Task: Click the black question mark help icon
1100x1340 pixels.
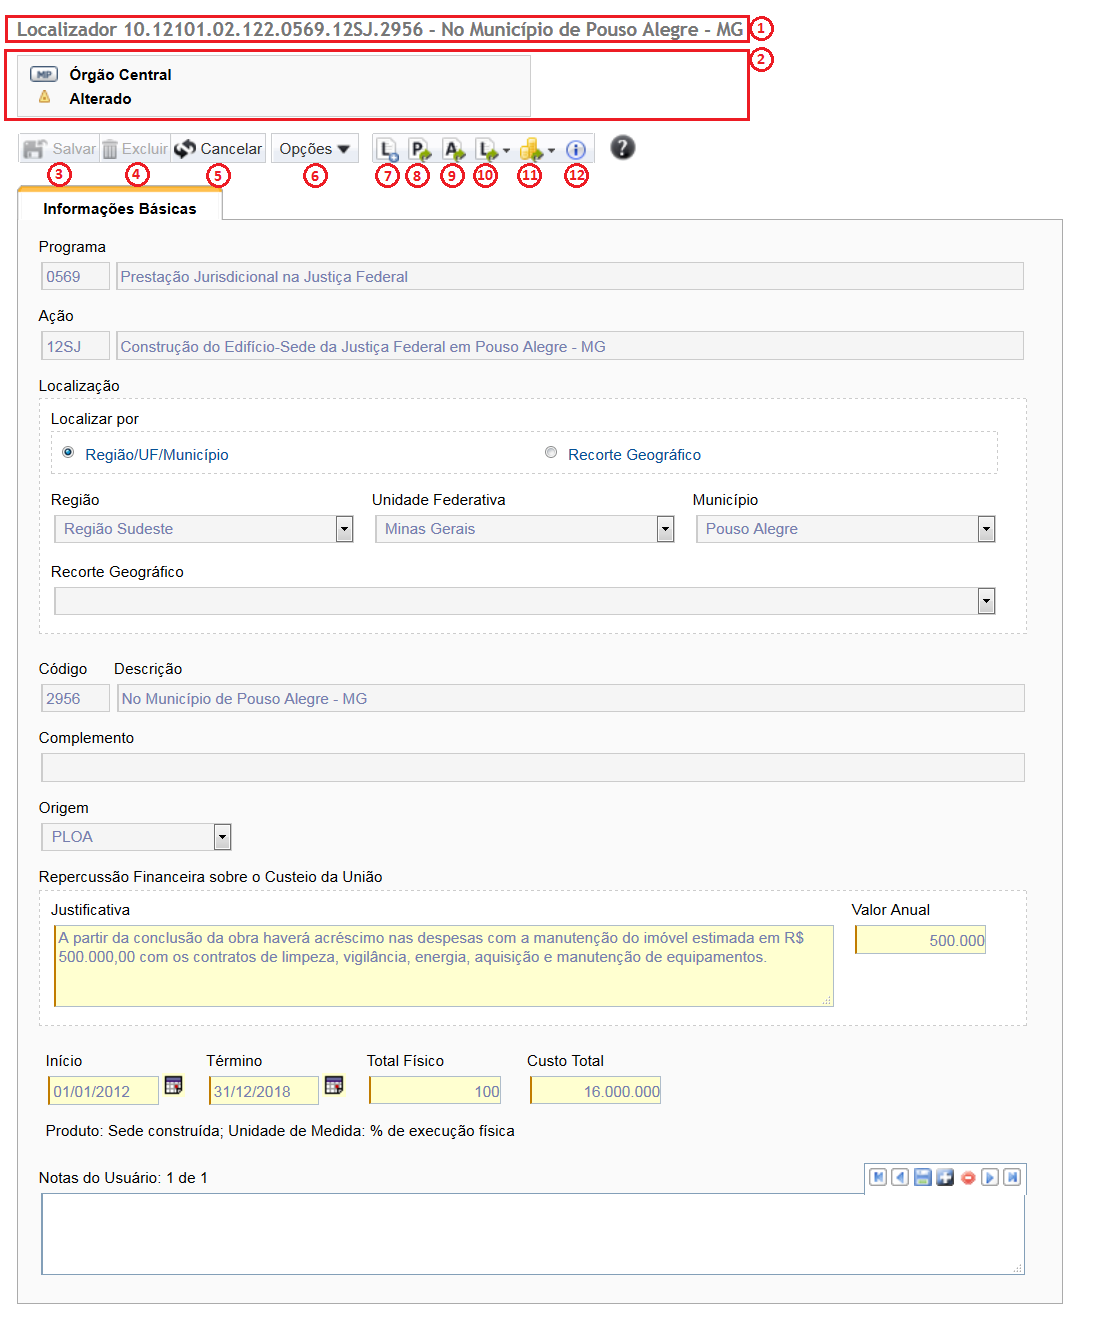Action: 622,148
